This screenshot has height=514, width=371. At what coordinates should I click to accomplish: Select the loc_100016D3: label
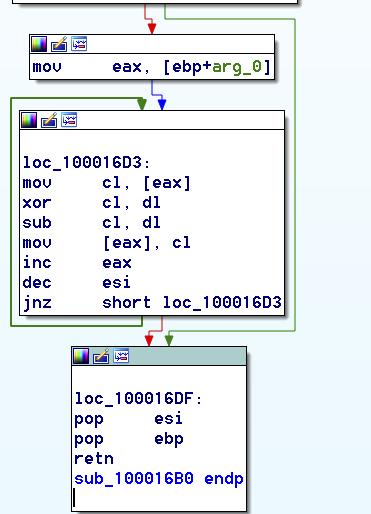click(x=86, y=163)
